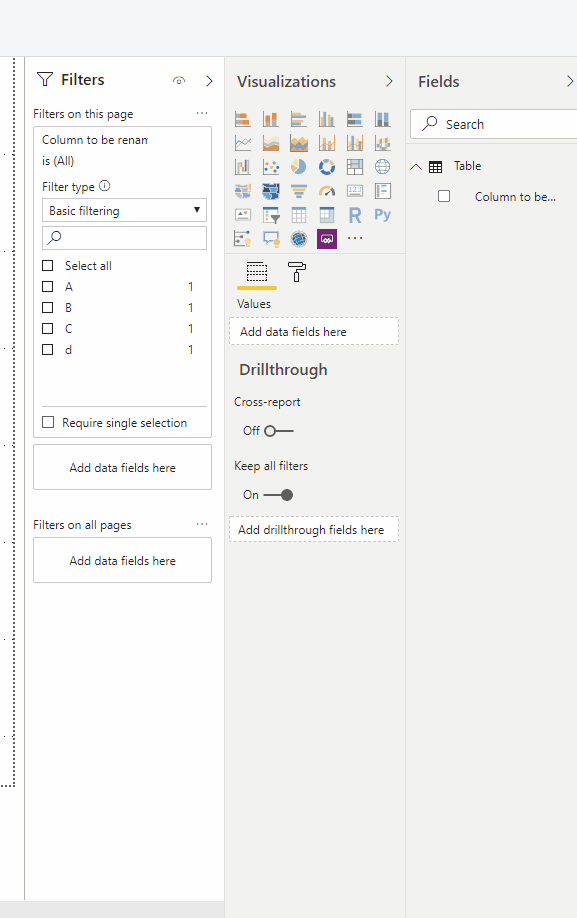Insert the Key influencers visual

point(243,238)
